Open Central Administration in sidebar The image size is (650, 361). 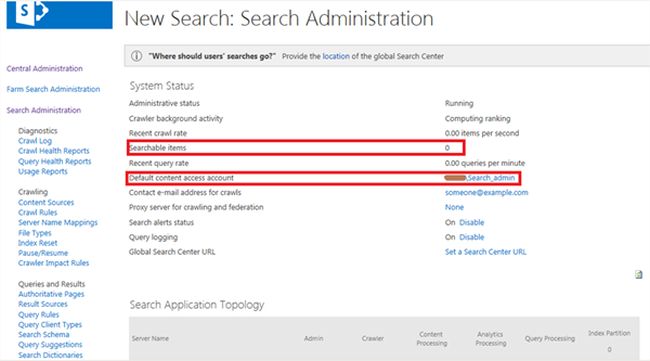(44, 68)
